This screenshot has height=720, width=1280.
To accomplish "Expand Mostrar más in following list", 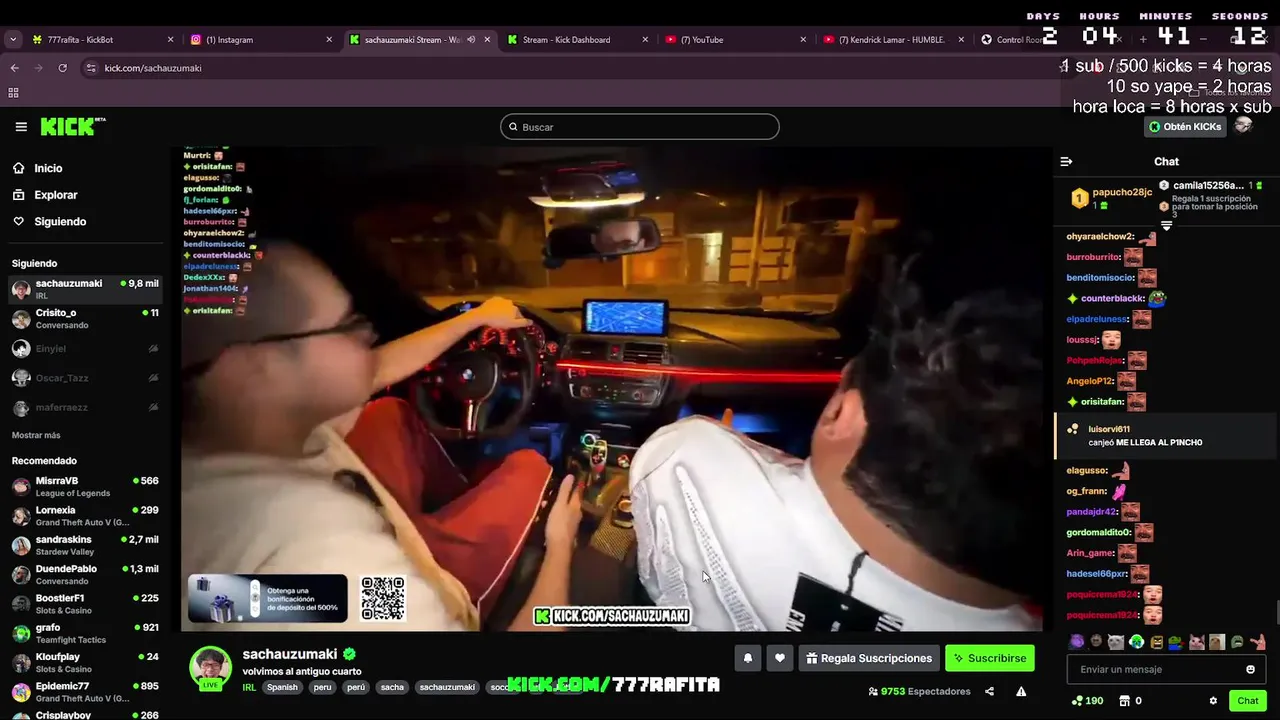I will (36, 435).
